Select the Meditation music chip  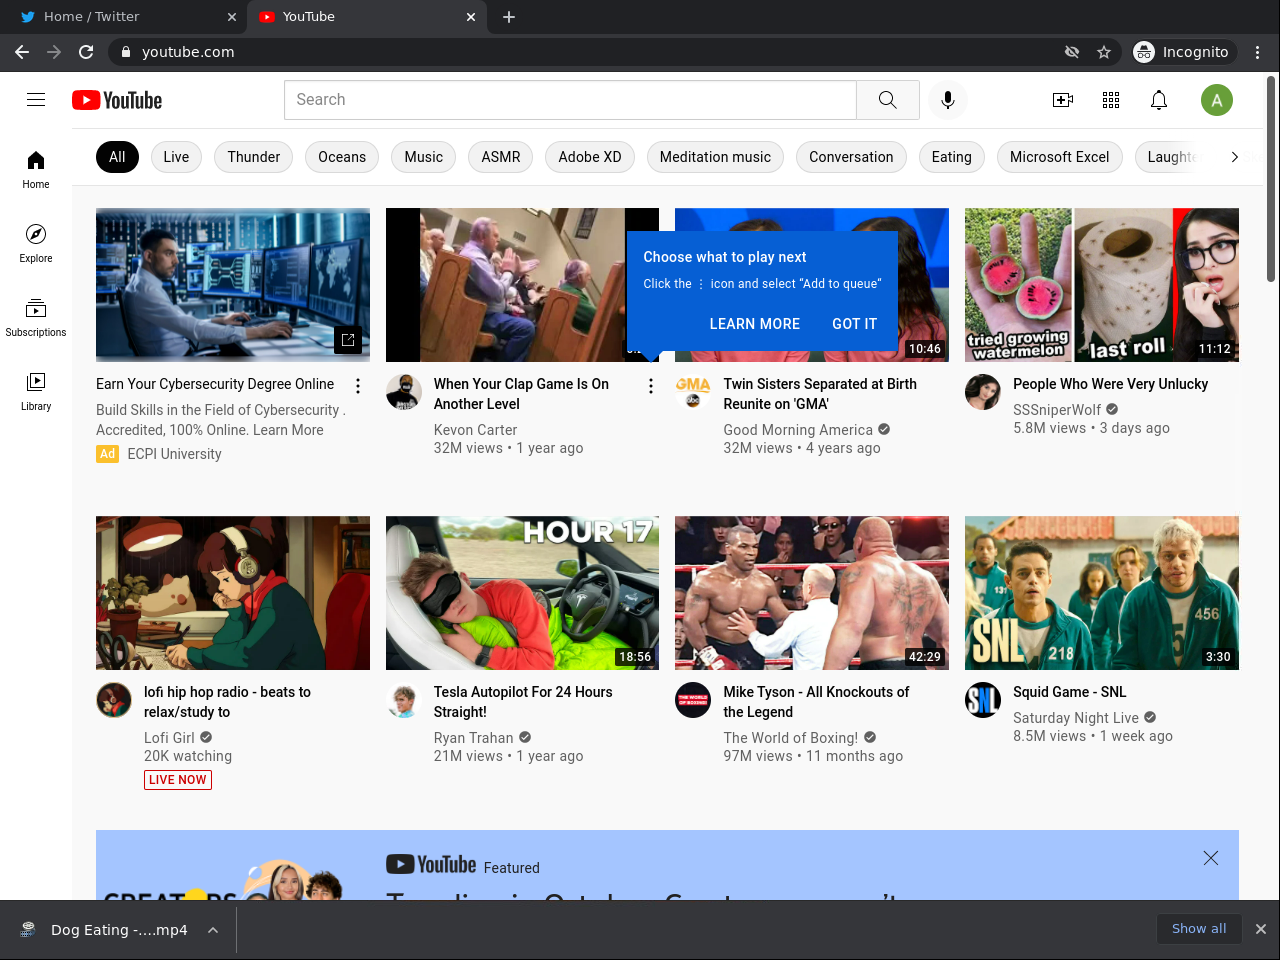[x=715, y=157]
